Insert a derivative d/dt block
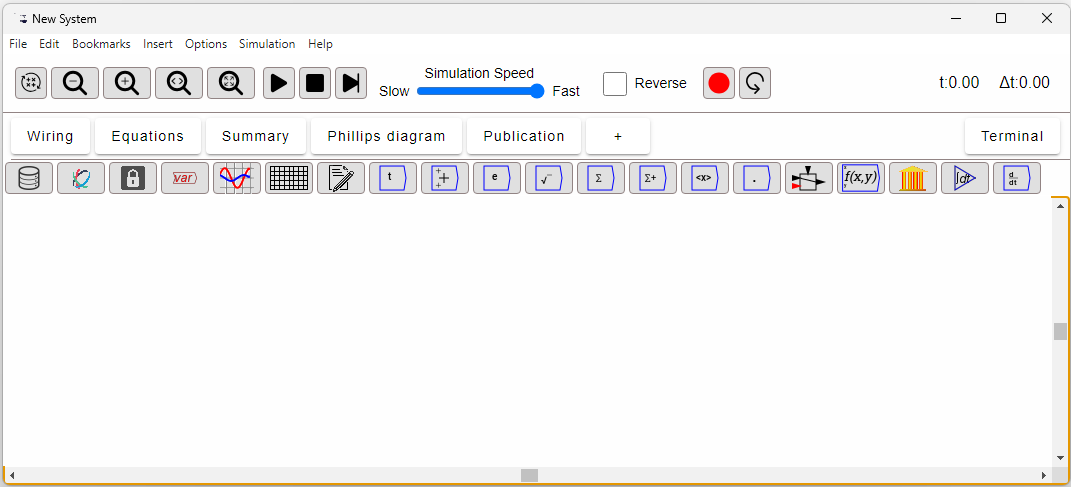1071x487 pixels. click(1016, 178)
